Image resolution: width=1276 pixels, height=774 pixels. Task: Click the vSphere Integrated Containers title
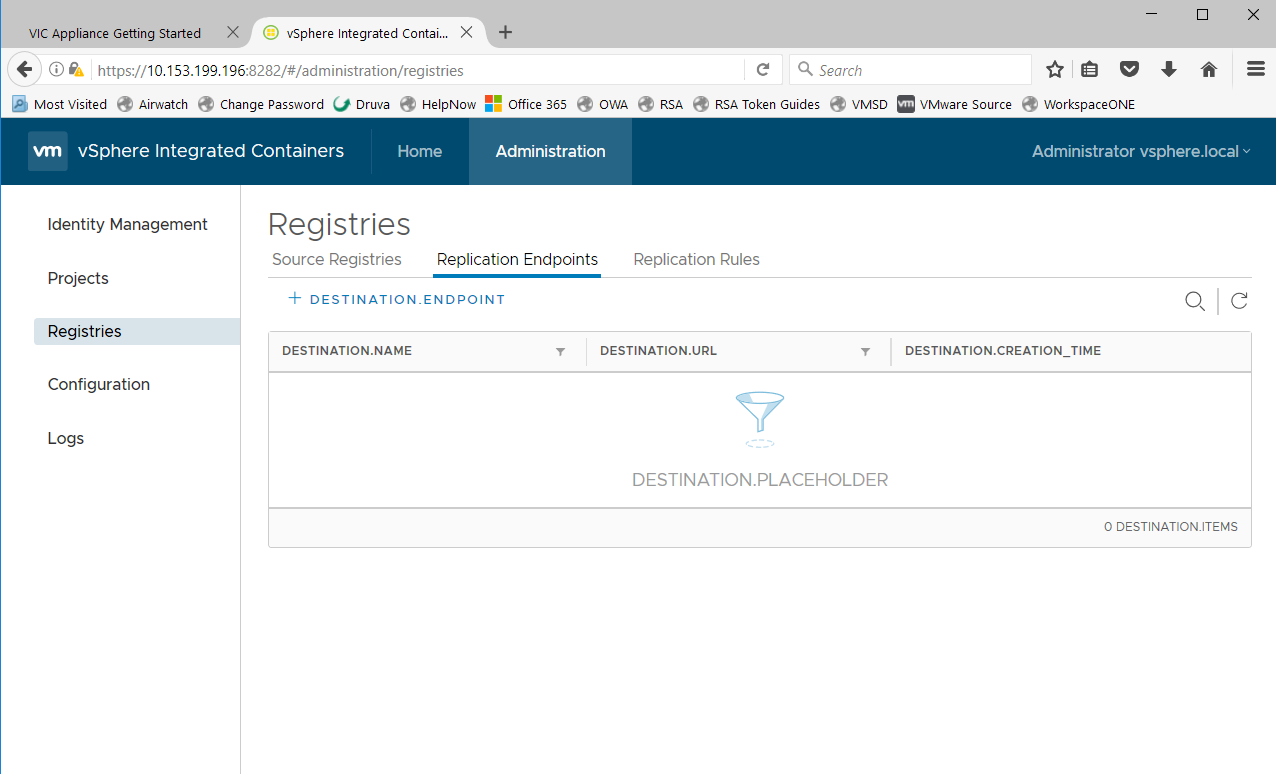point(211,151)
